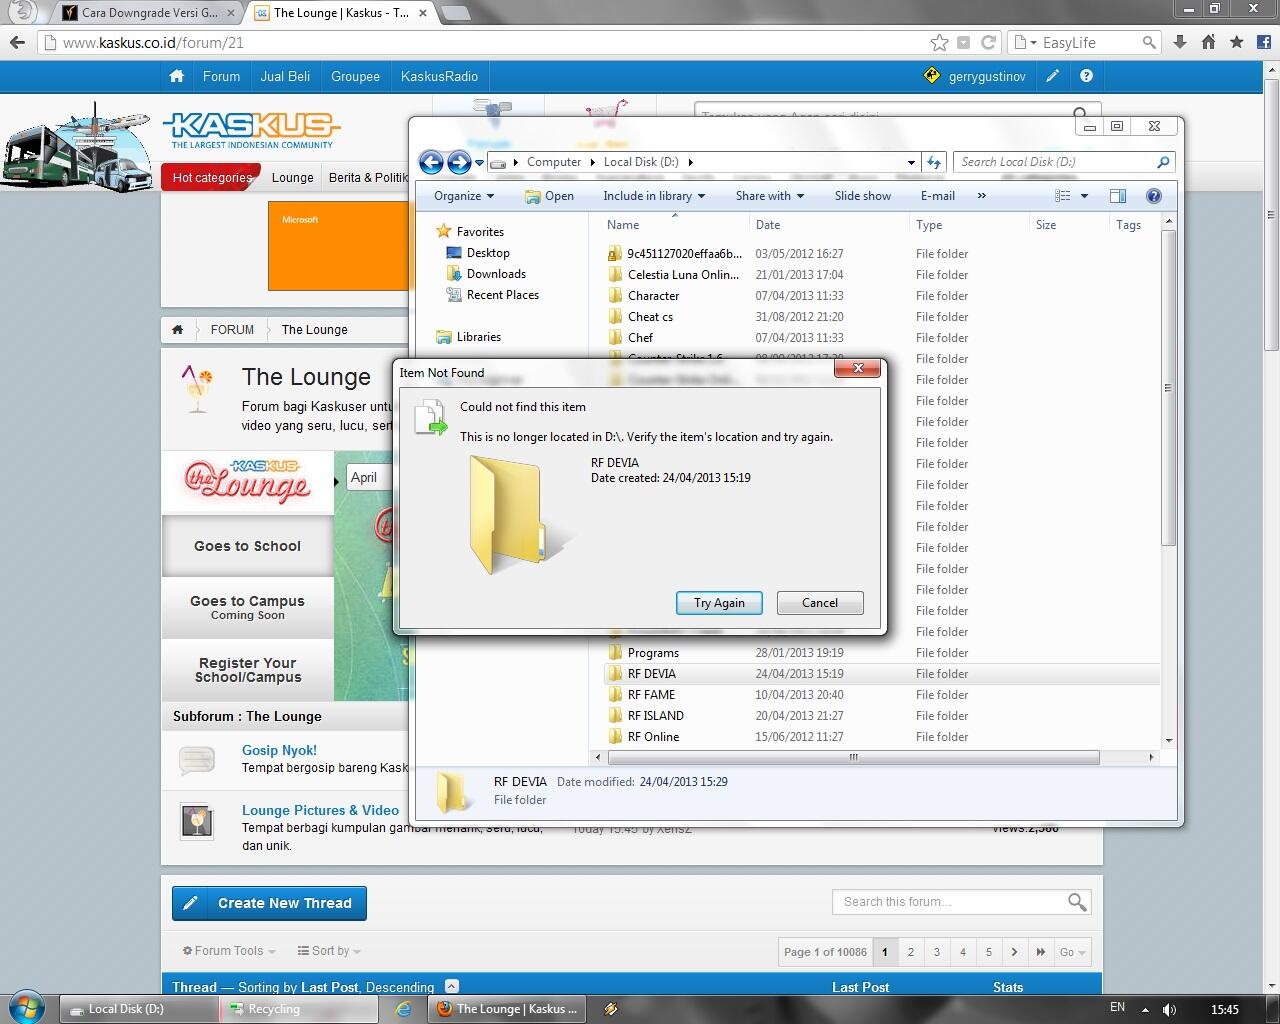
Task: Click the home icon in forum breadcrumb
Action: coord(178,329)
